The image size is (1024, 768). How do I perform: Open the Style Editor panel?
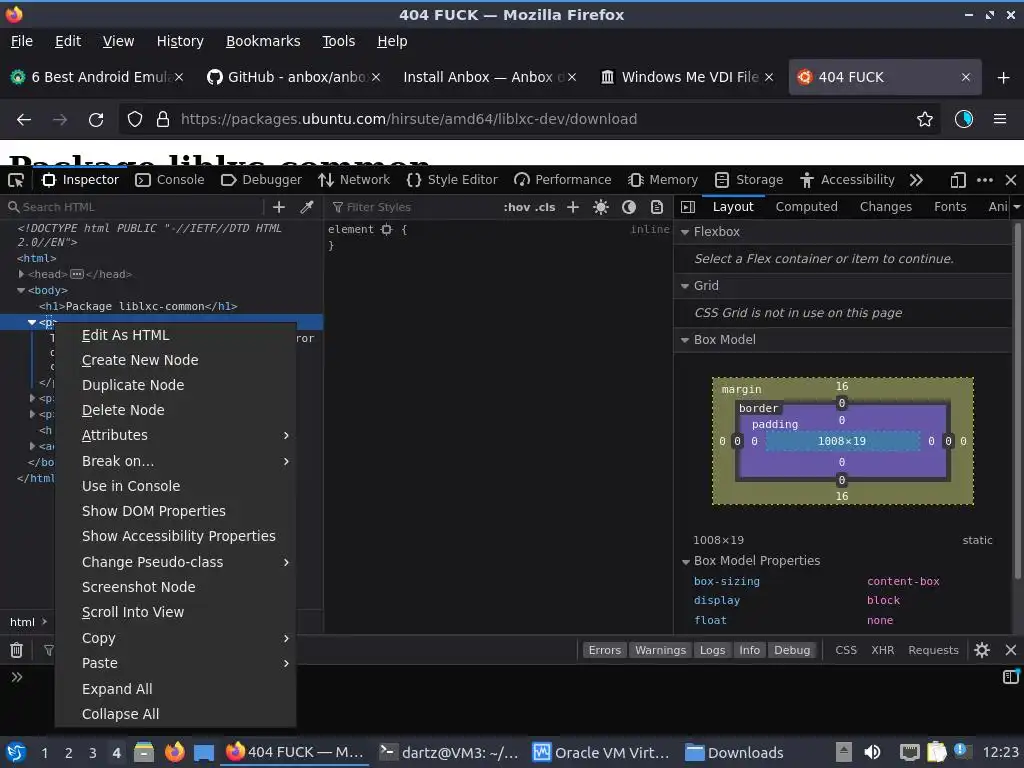(452, 180)
